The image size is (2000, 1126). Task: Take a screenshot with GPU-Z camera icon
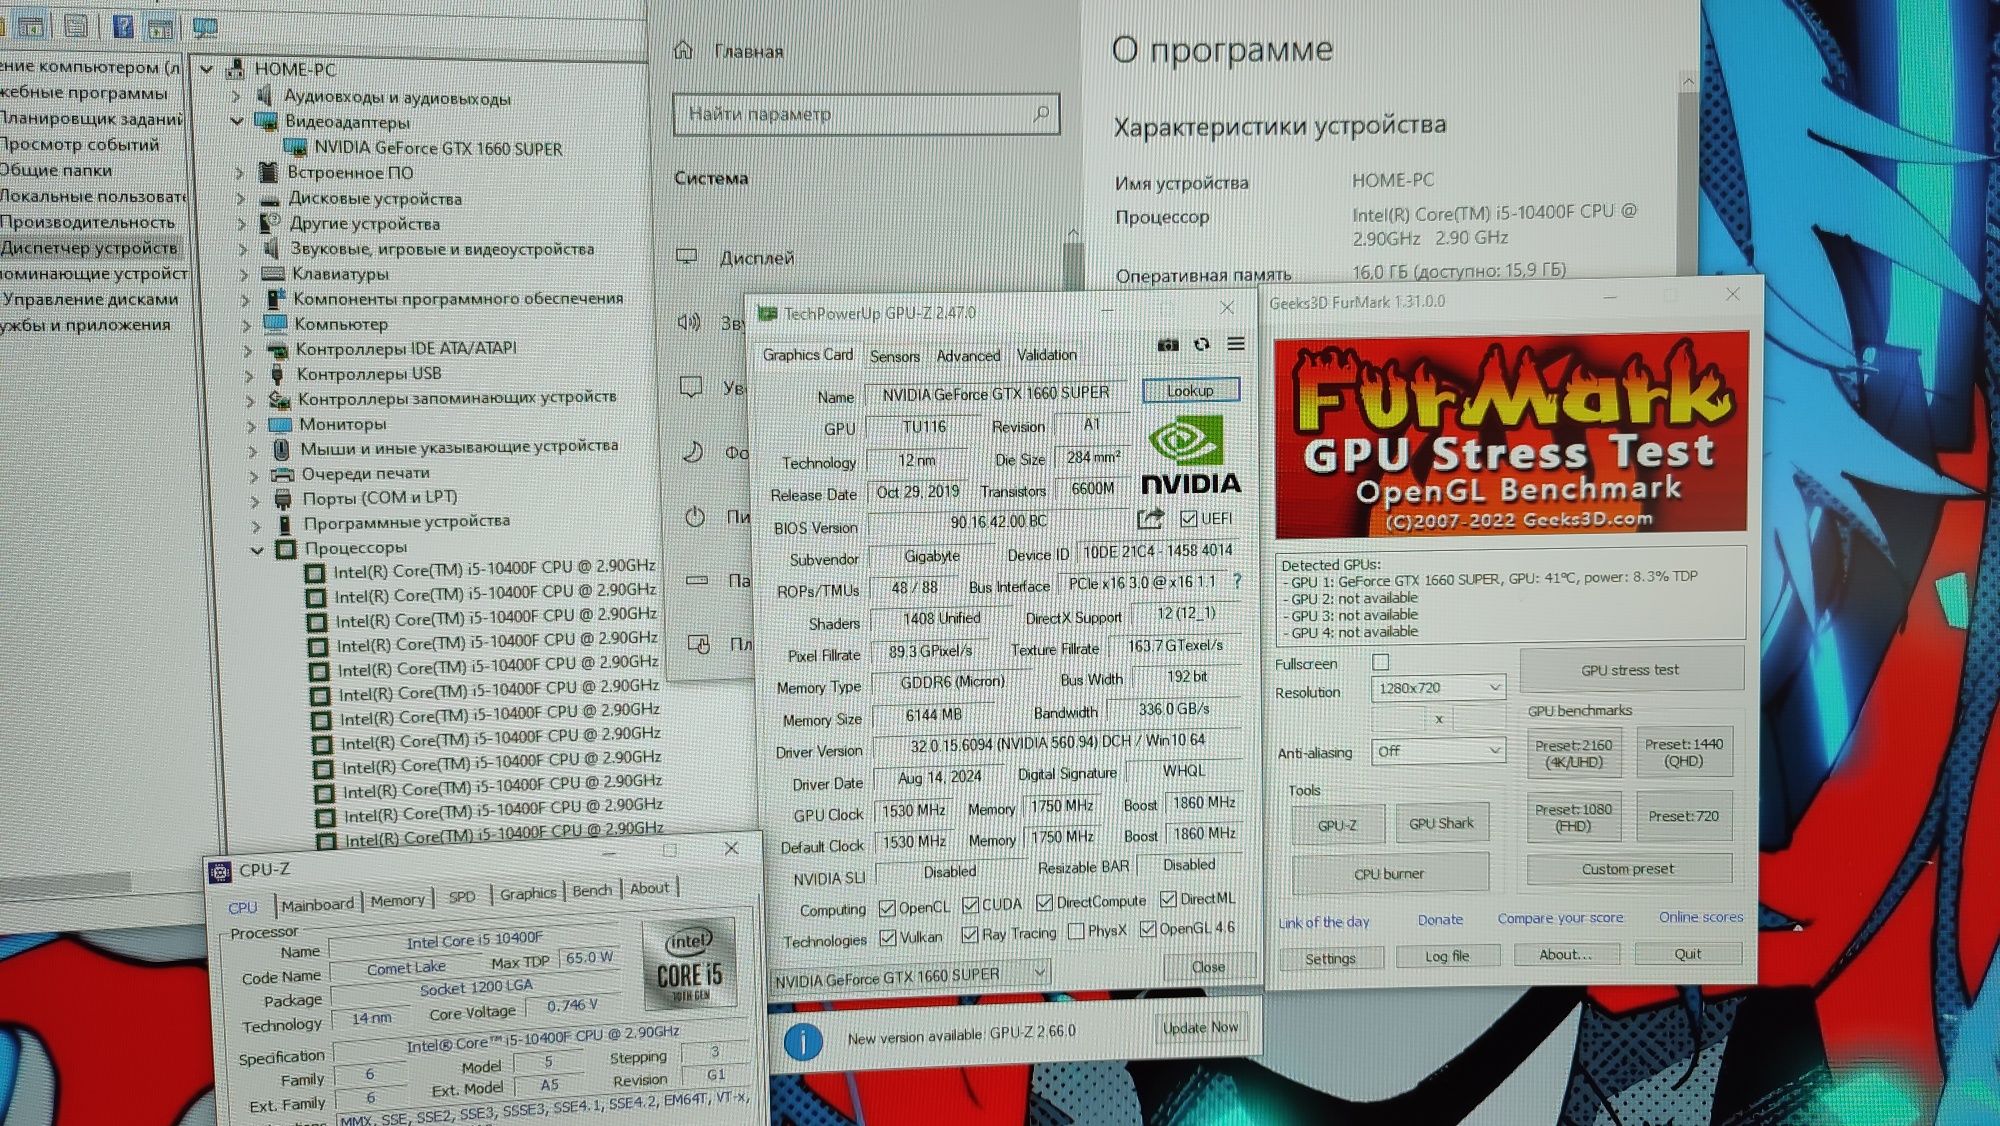tap(1167, 345)
